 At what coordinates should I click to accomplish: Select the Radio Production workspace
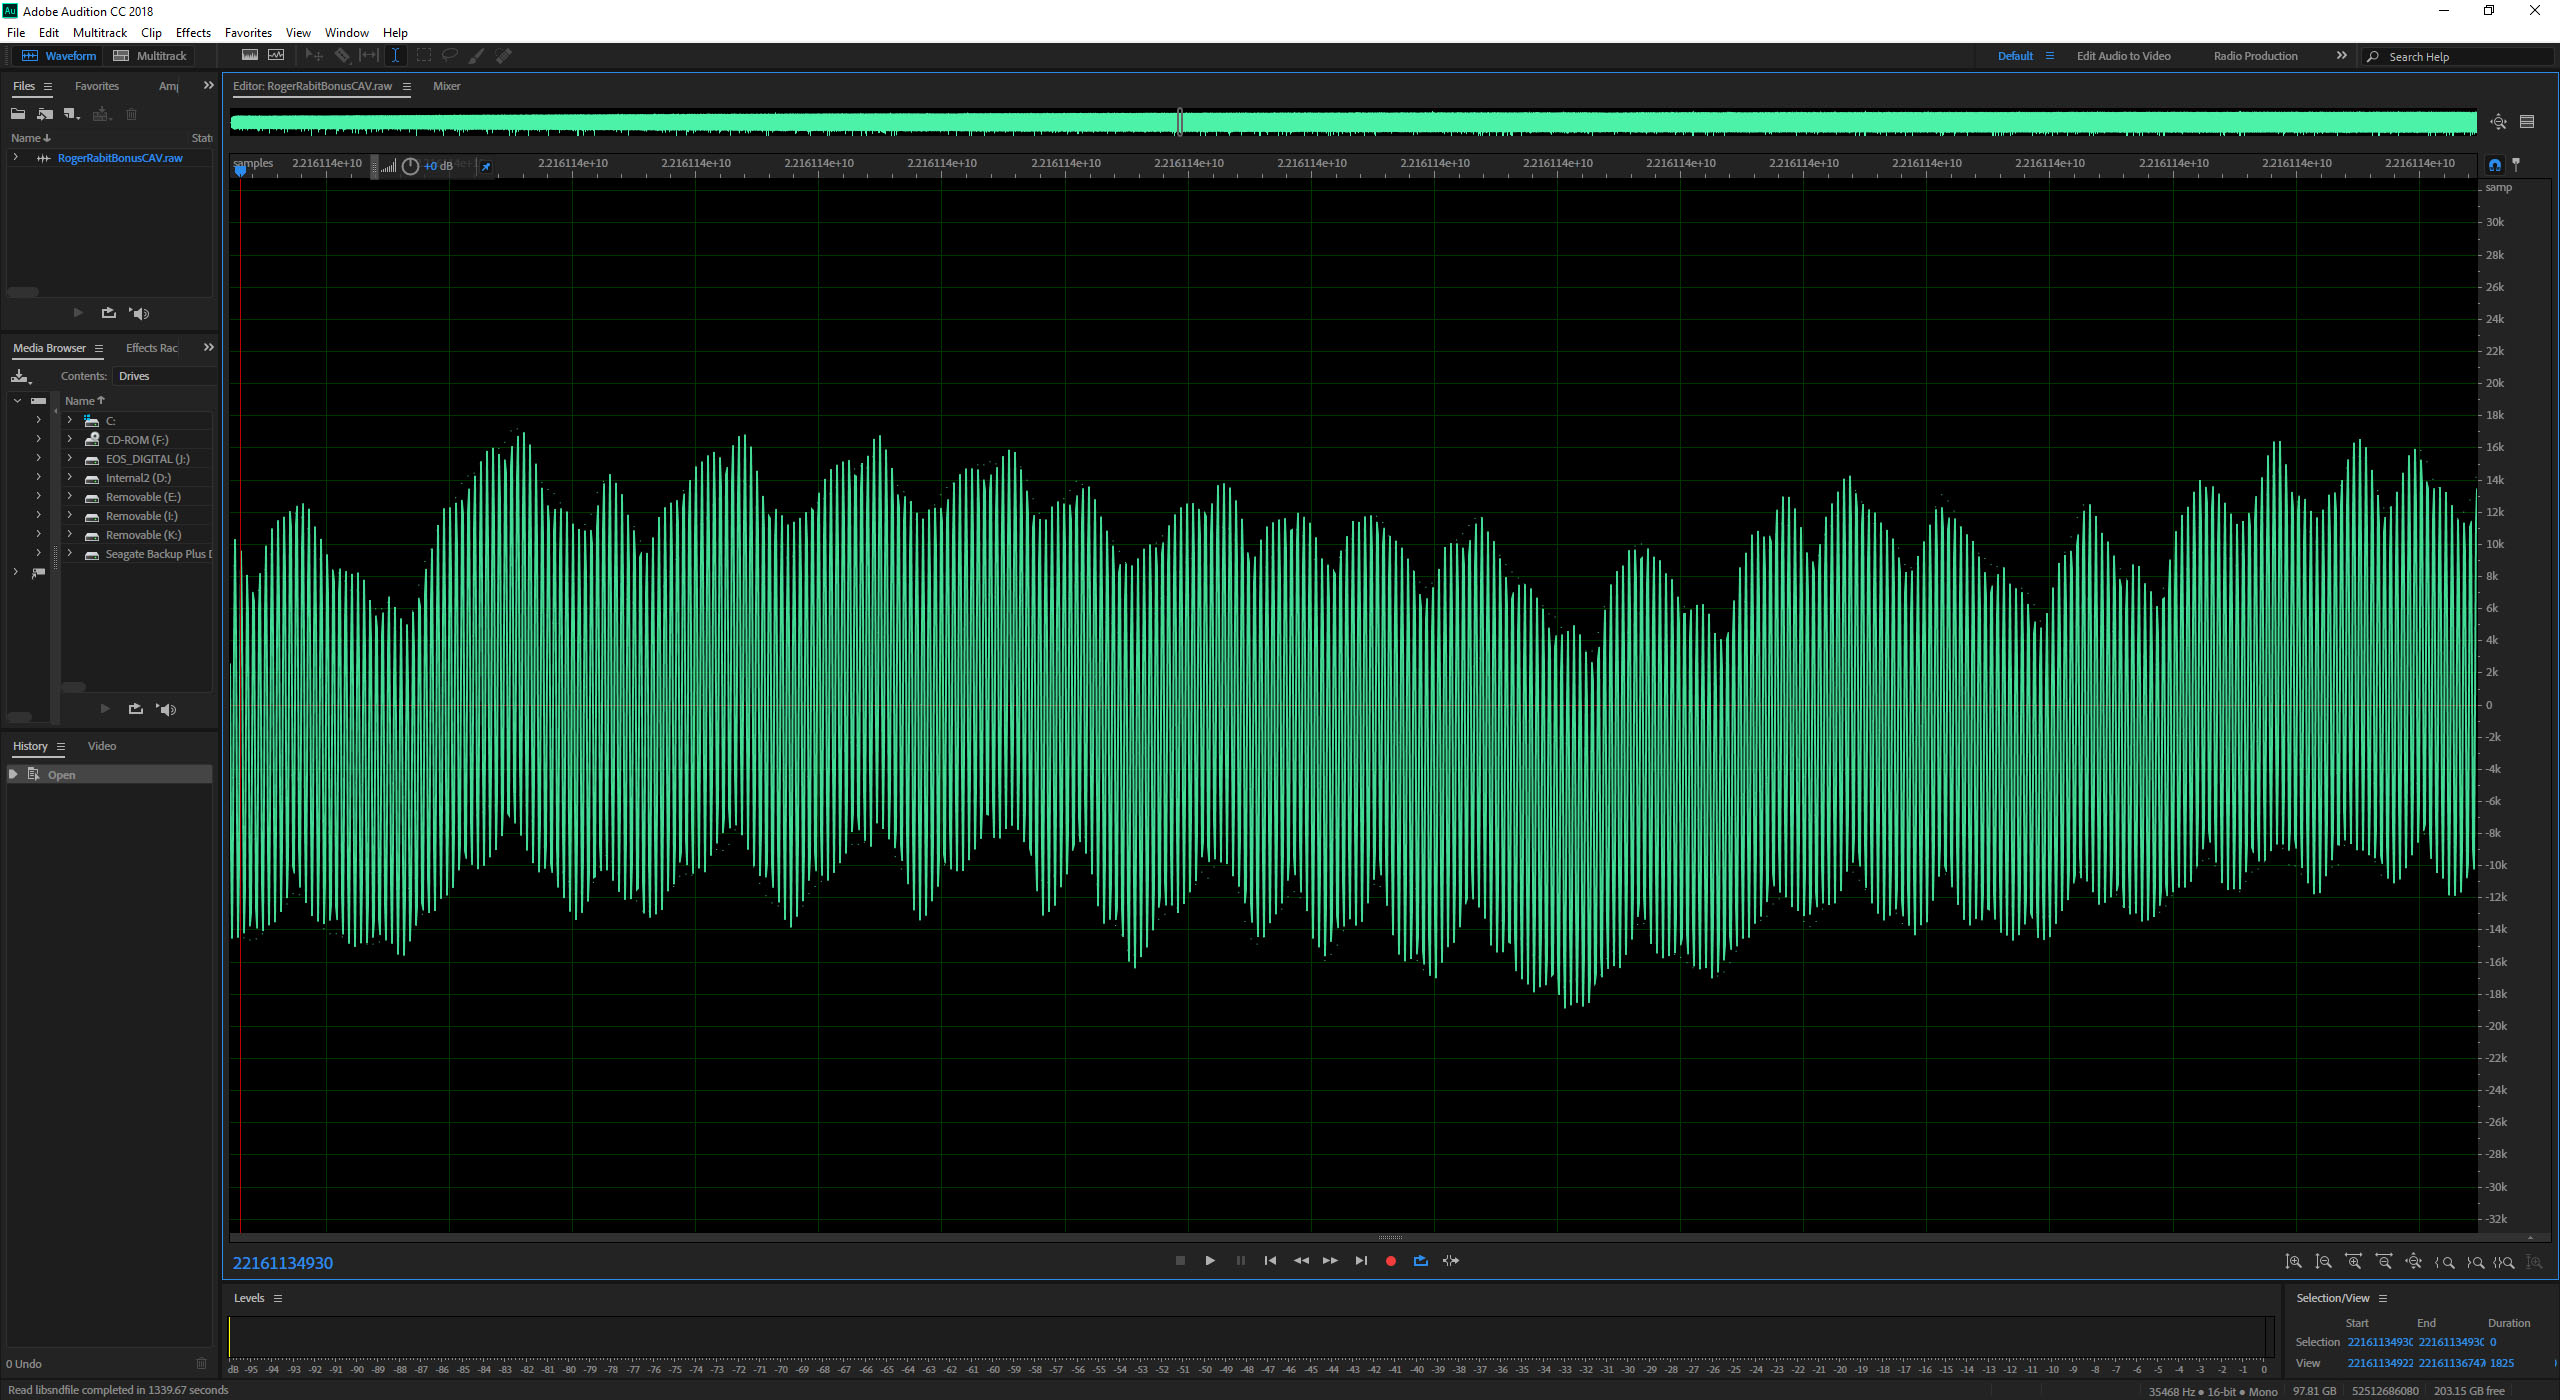click(x=2255, y=56)
